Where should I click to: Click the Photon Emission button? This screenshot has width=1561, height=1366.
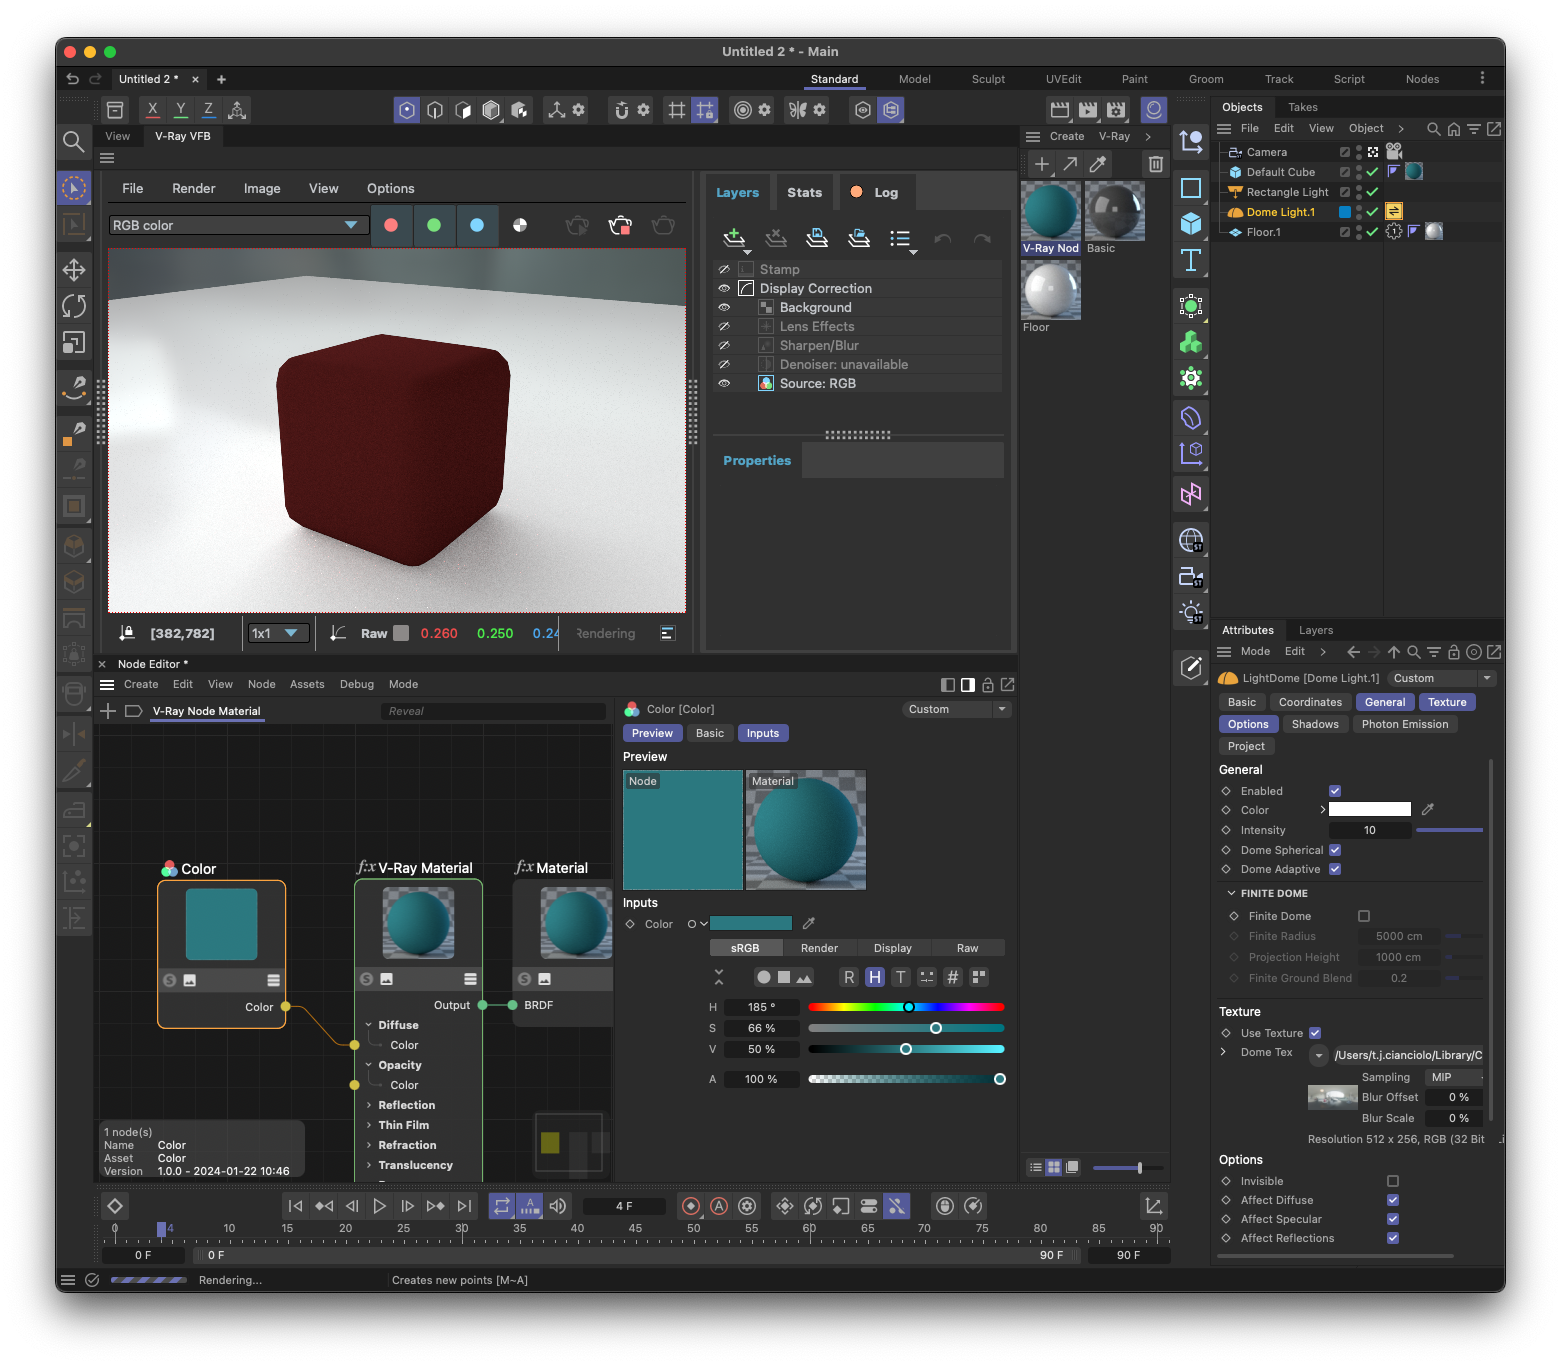pyautogui.click(x=1404, y=724)
